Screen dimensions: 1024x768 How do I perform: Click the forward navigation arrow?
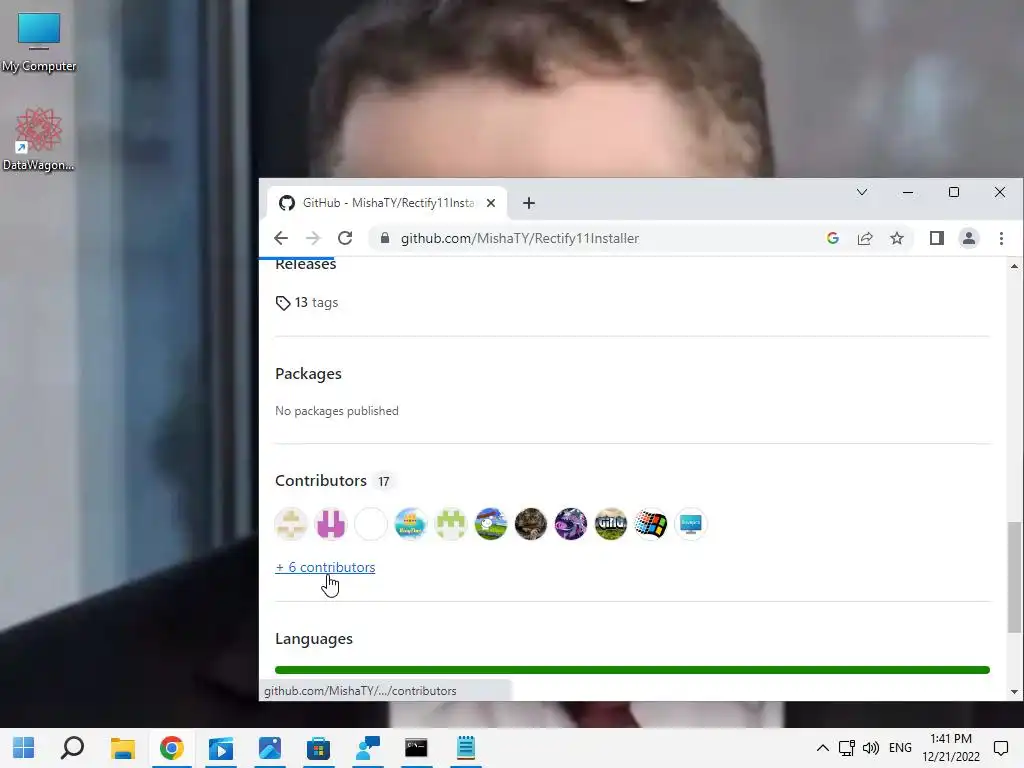(313, 238)
